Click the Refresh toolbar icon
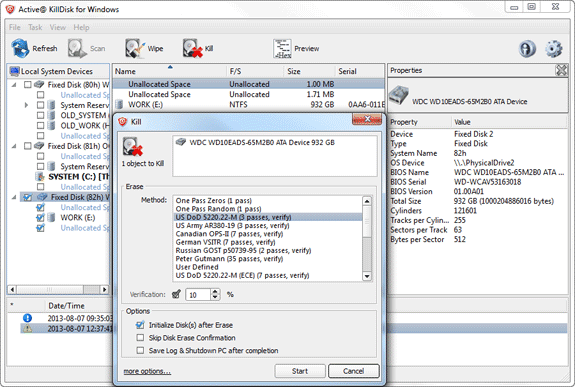This screenshot has height=387, width=575. [20, 48]
